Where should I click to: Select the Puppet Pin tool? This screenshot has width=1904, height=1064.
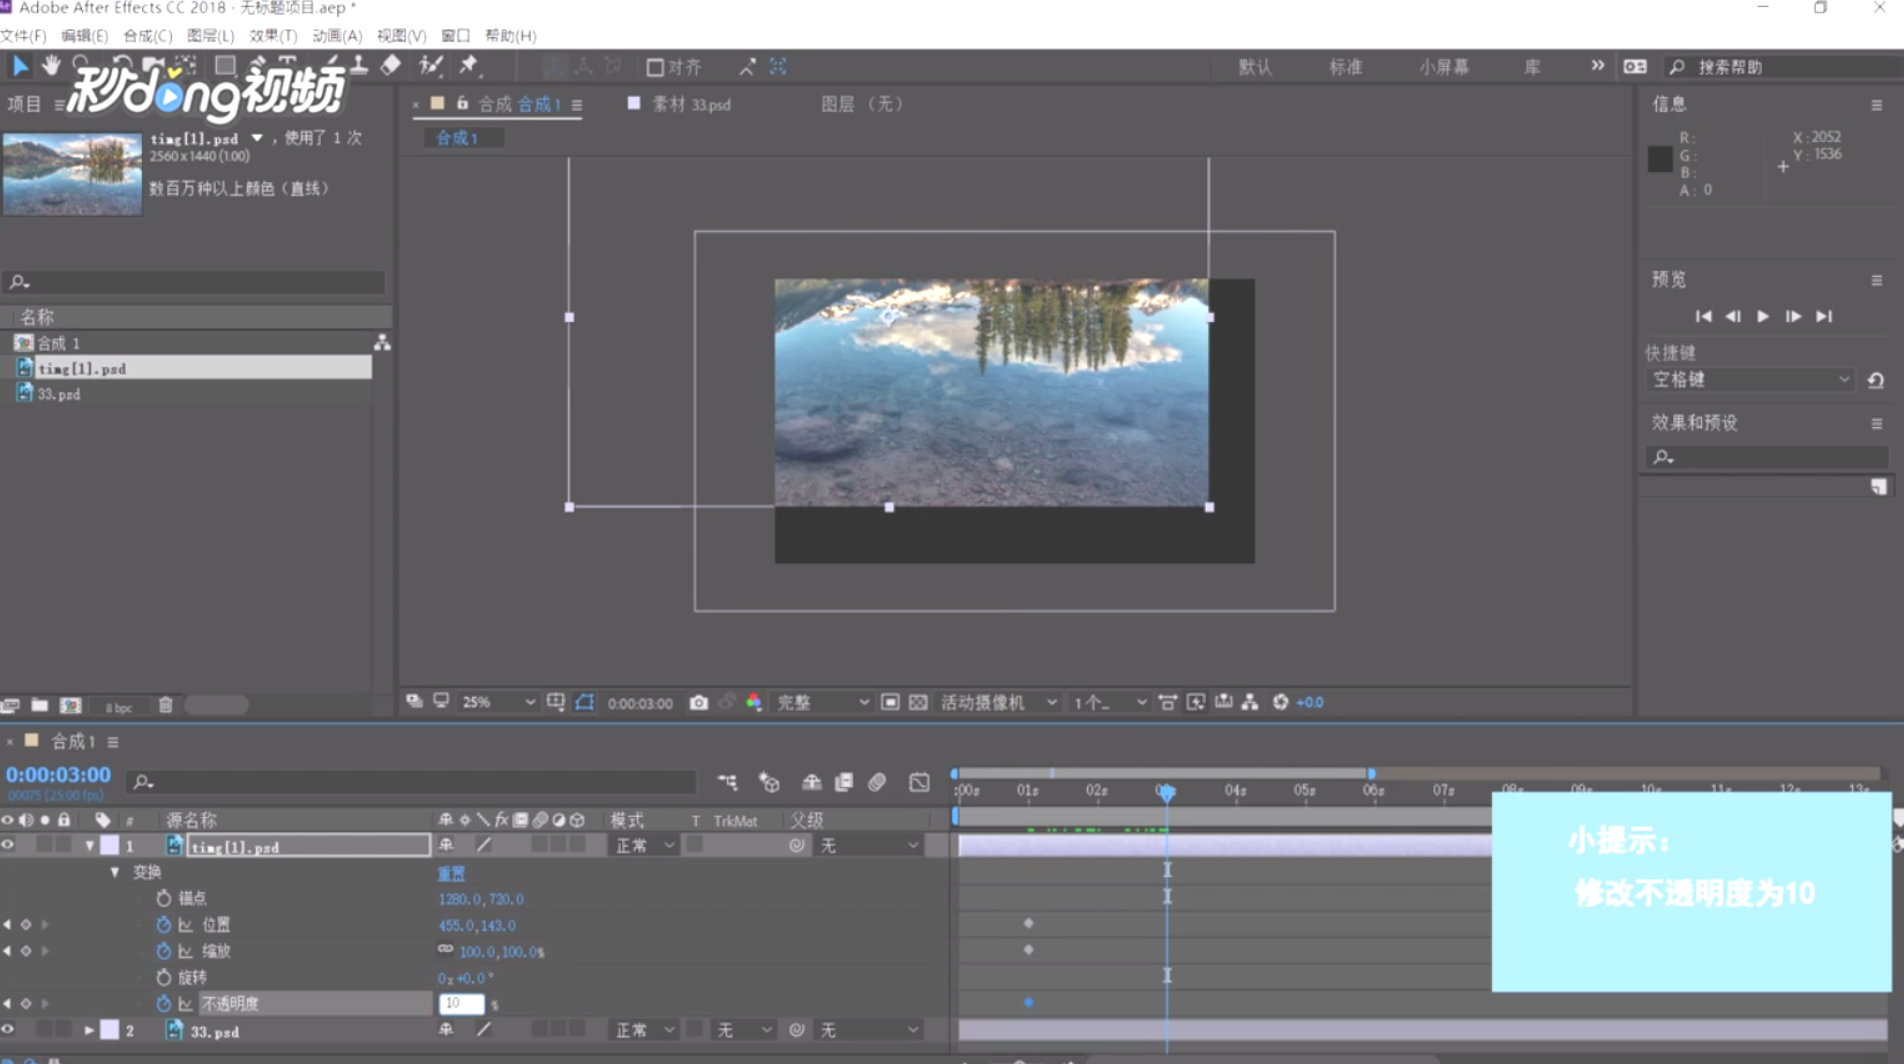468,66
